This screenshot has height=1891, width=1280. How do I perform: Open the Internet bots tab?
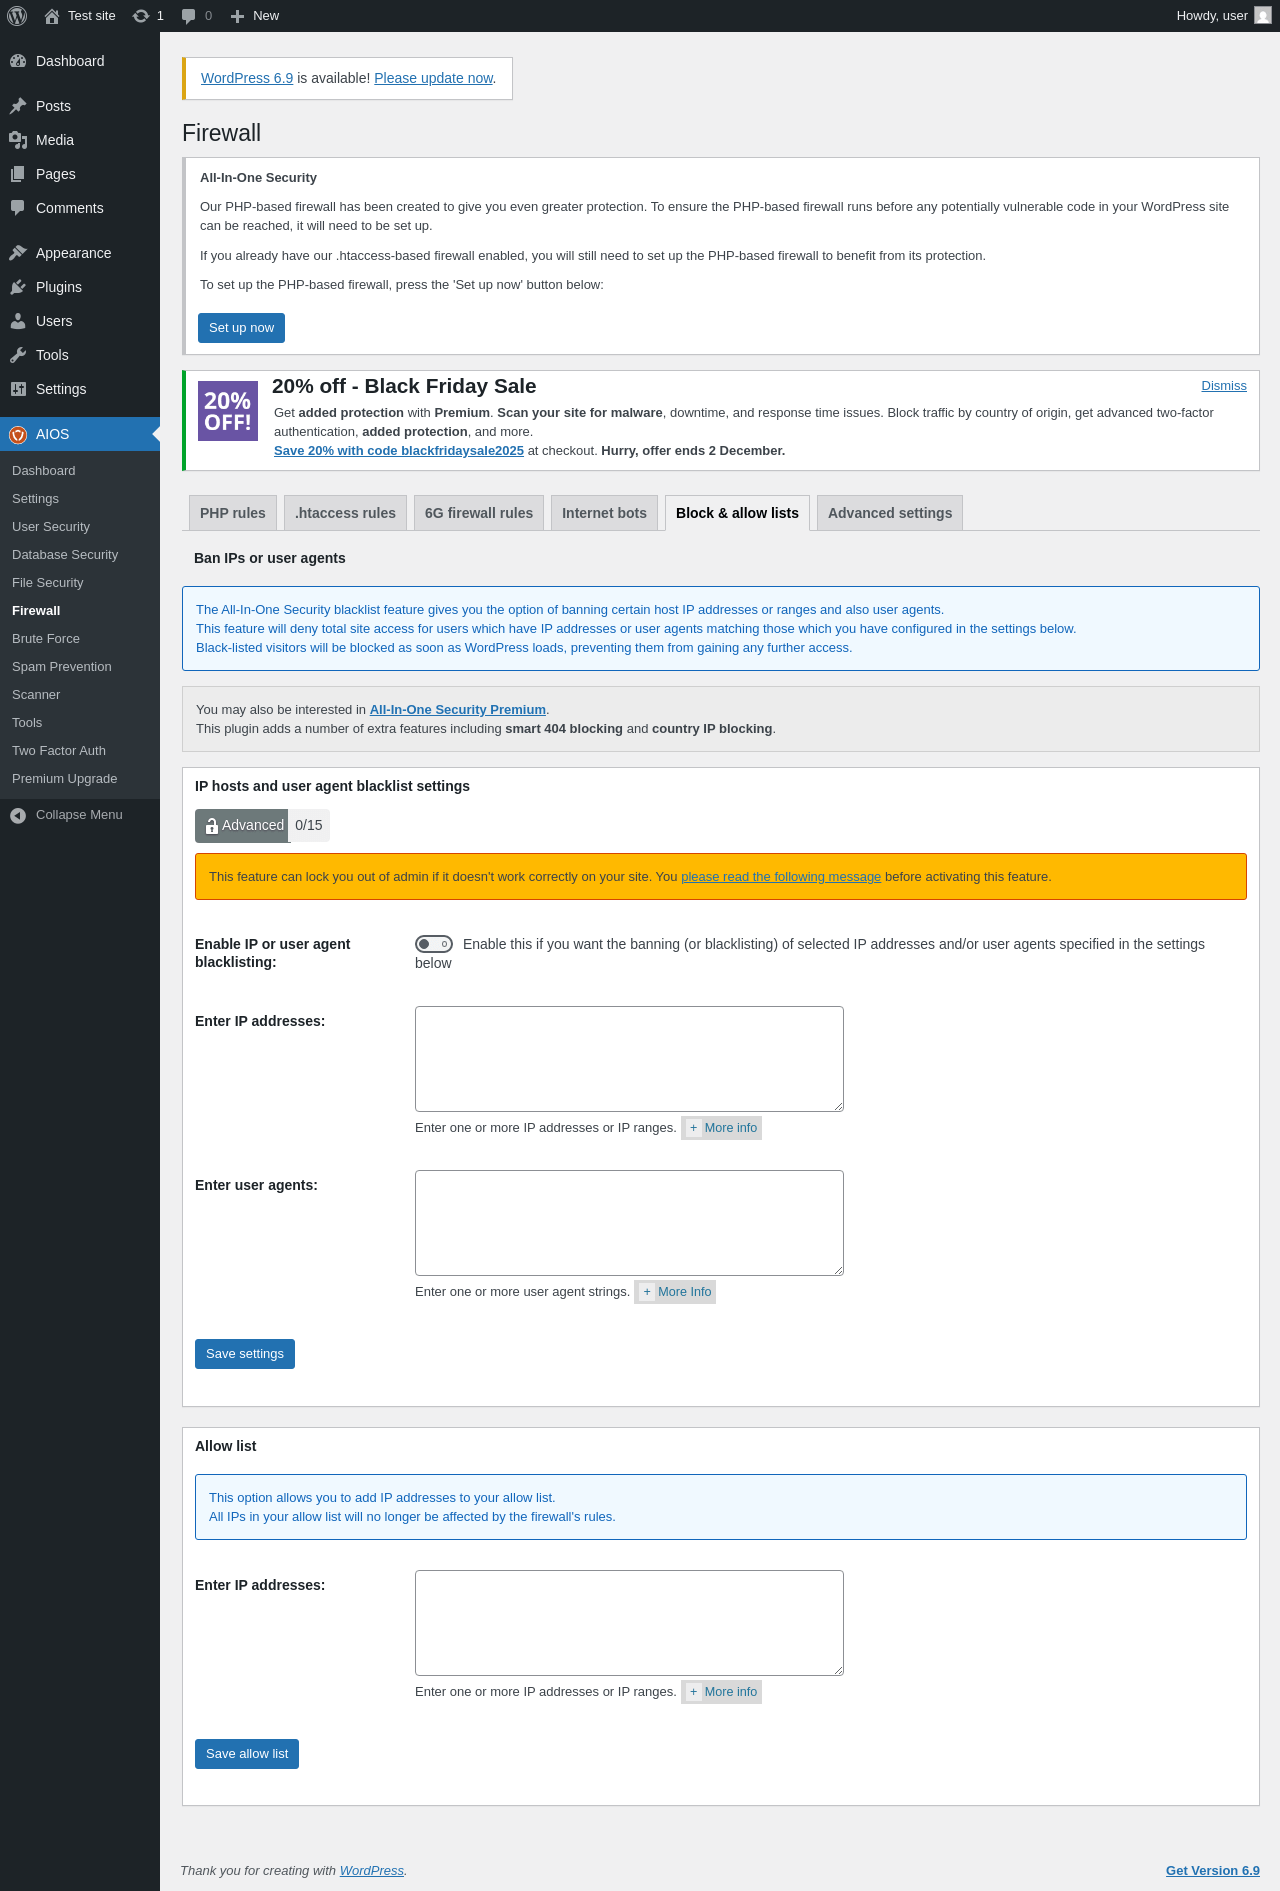click(604, 513)
